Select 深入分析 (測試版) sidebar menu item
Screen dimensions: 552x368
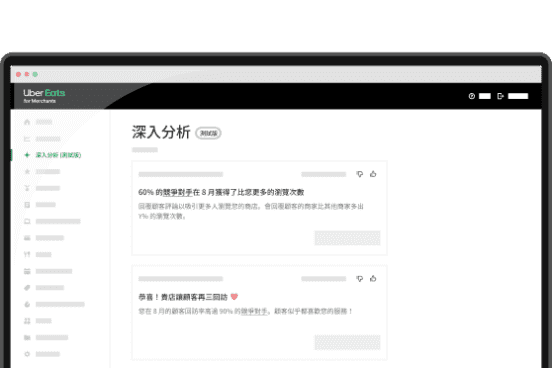[58, 155]
